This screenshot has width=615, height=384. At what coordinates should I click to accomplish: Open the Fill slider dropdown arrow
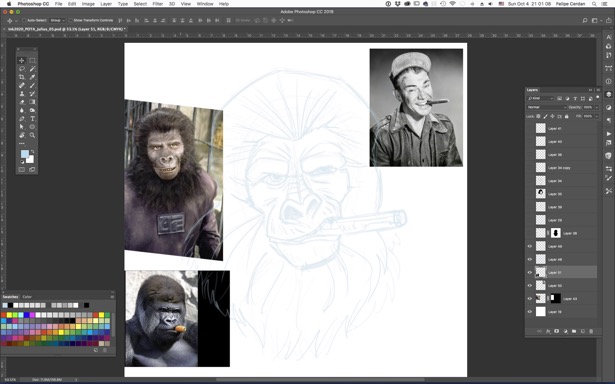click(597, 116)
